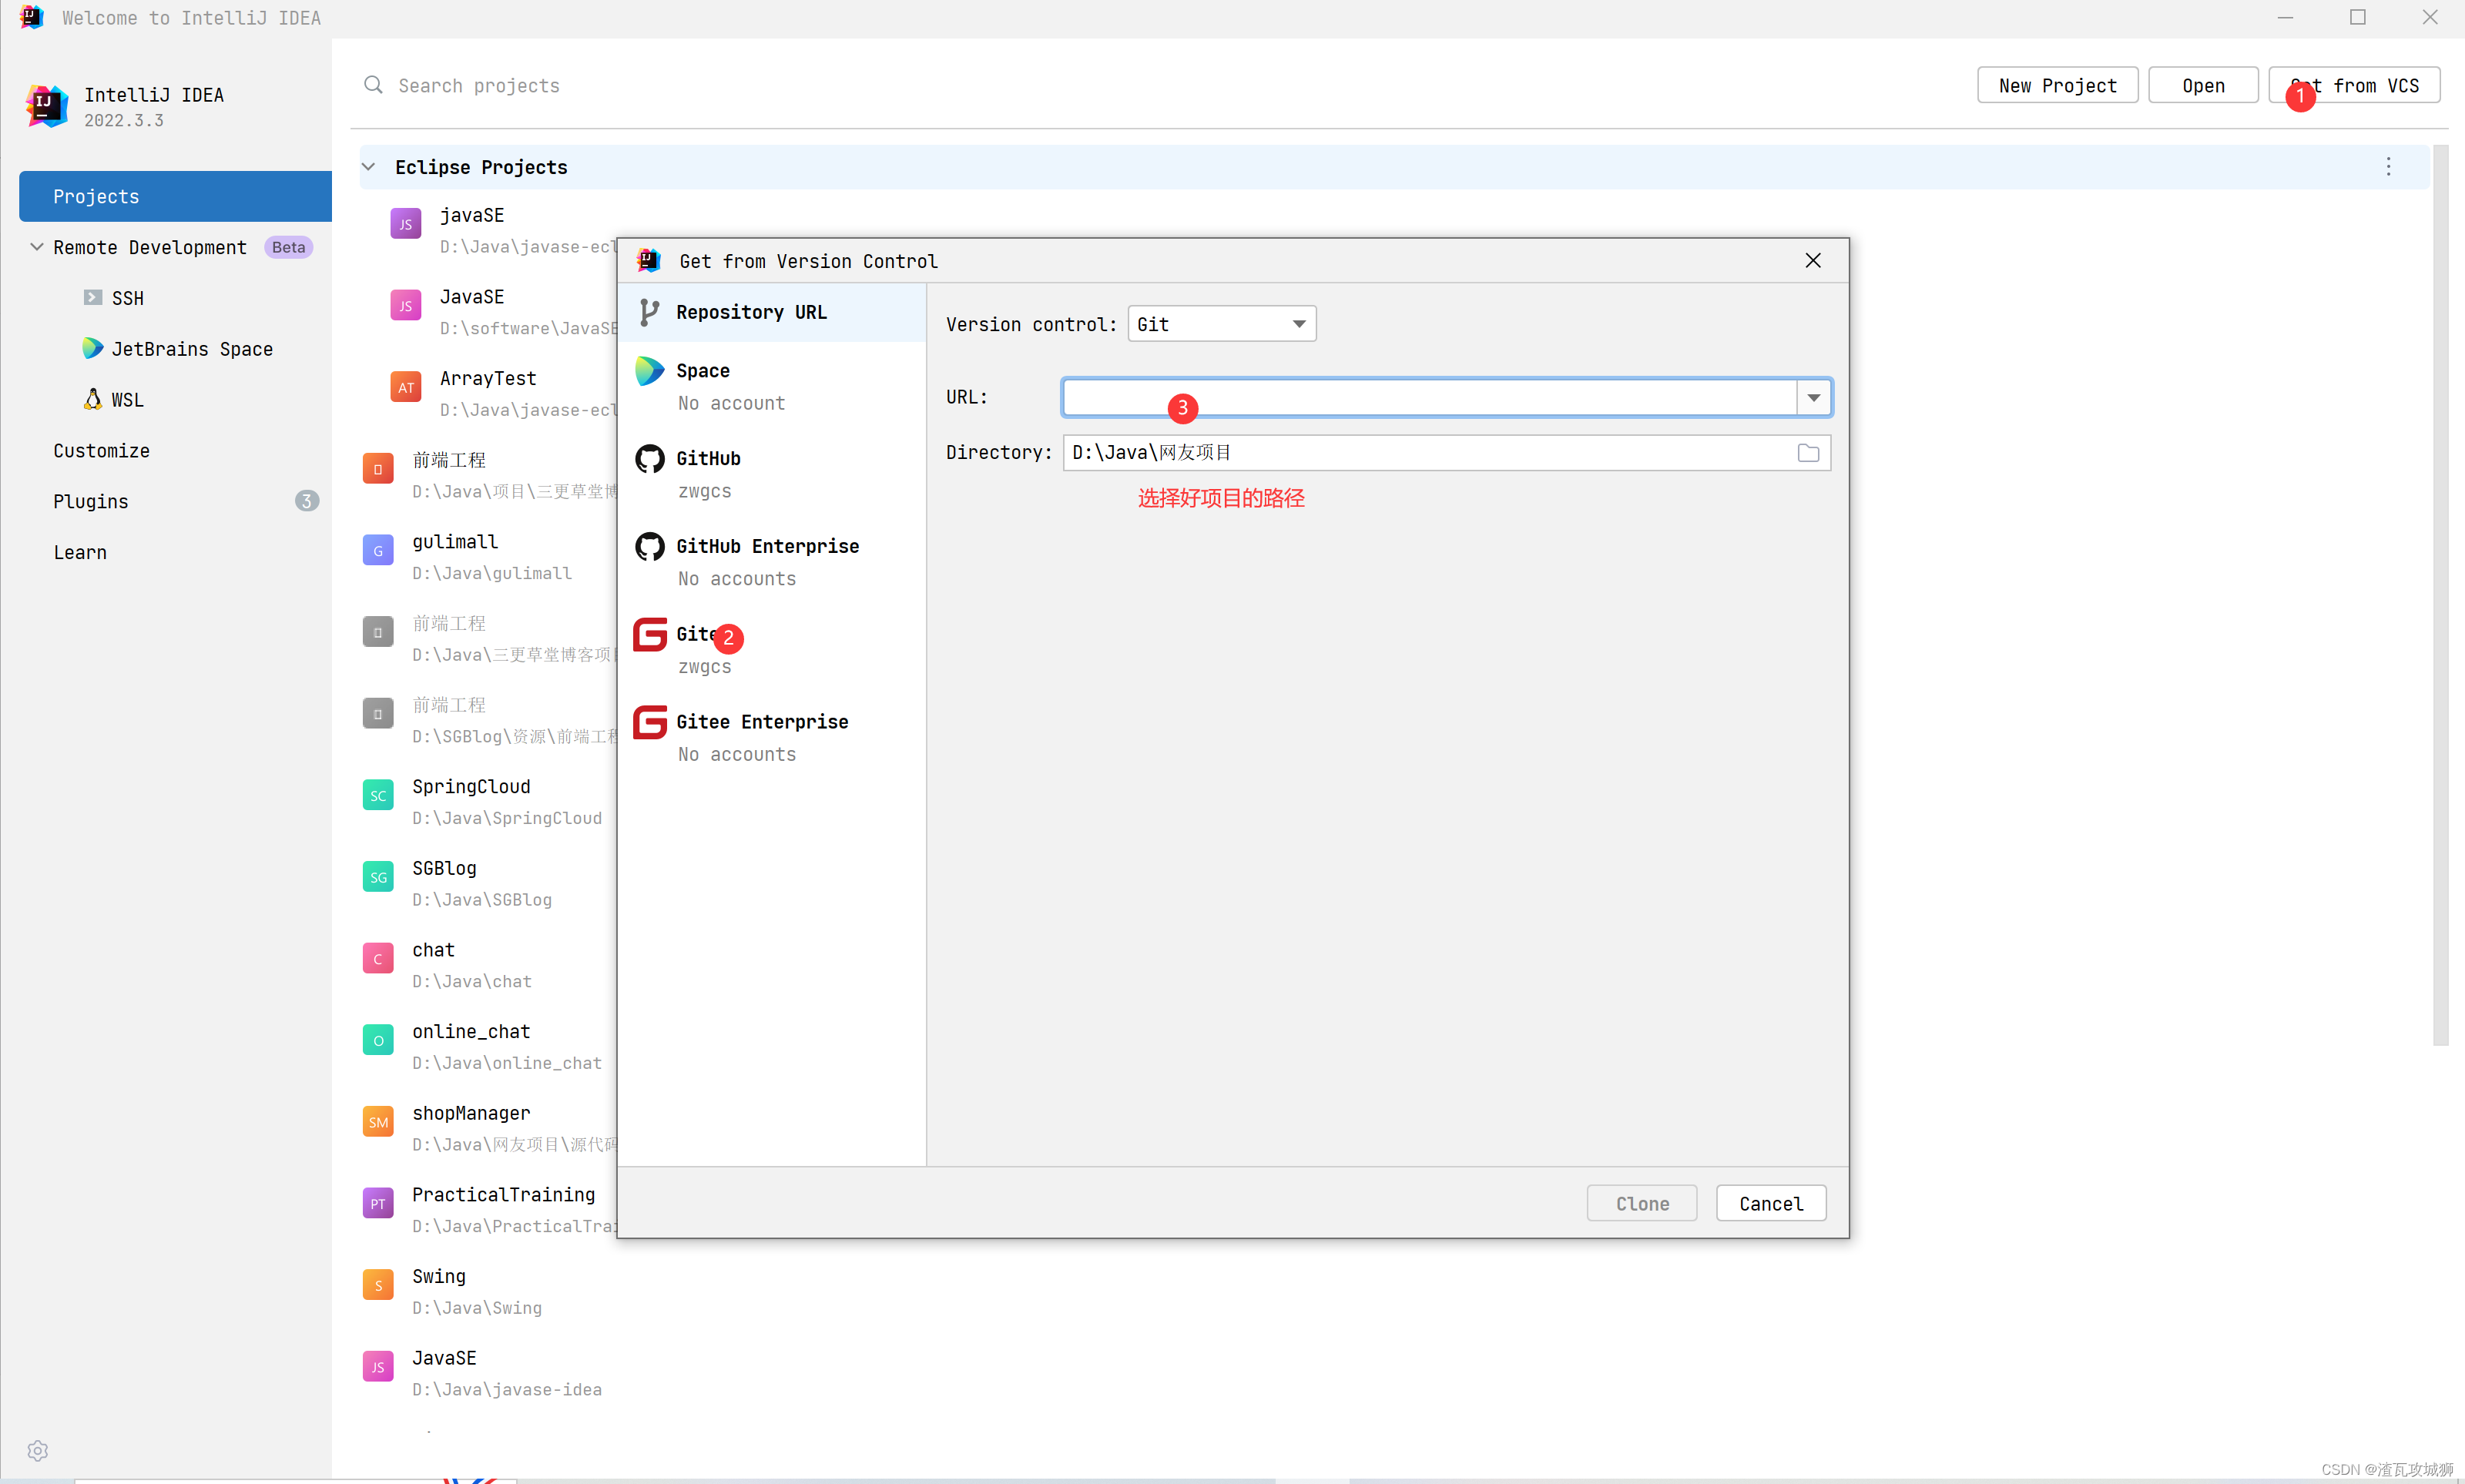This screenshot has height=1484, width=2465.
Task: Click the folder browse icon in Directory field
Action: (x=1807, y=453)
